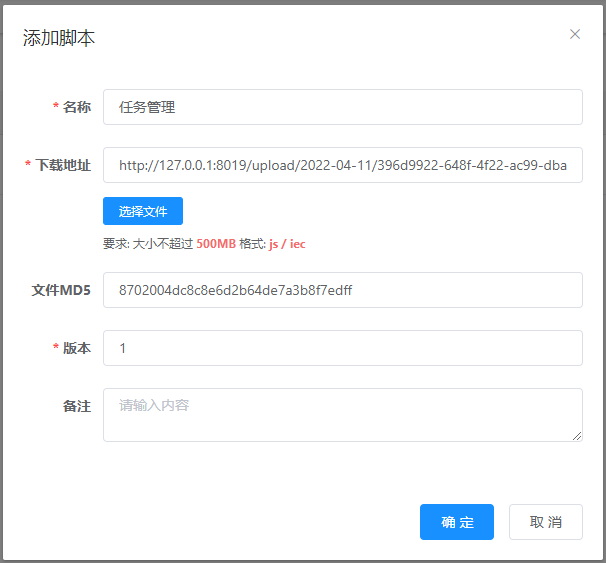
Task: Click the 添加脚本 dialog title
Action: coord(59,38)
